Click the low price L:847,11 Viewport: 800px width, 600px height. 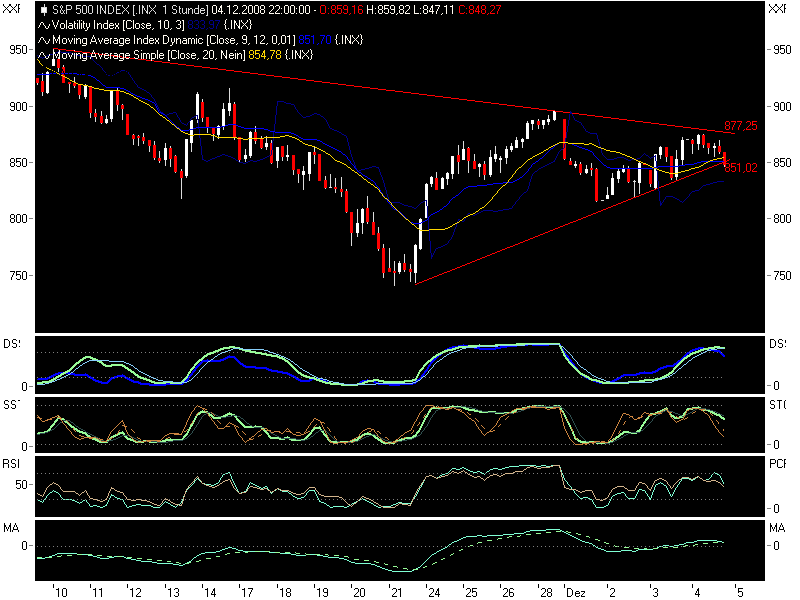(x=434, y=10)
